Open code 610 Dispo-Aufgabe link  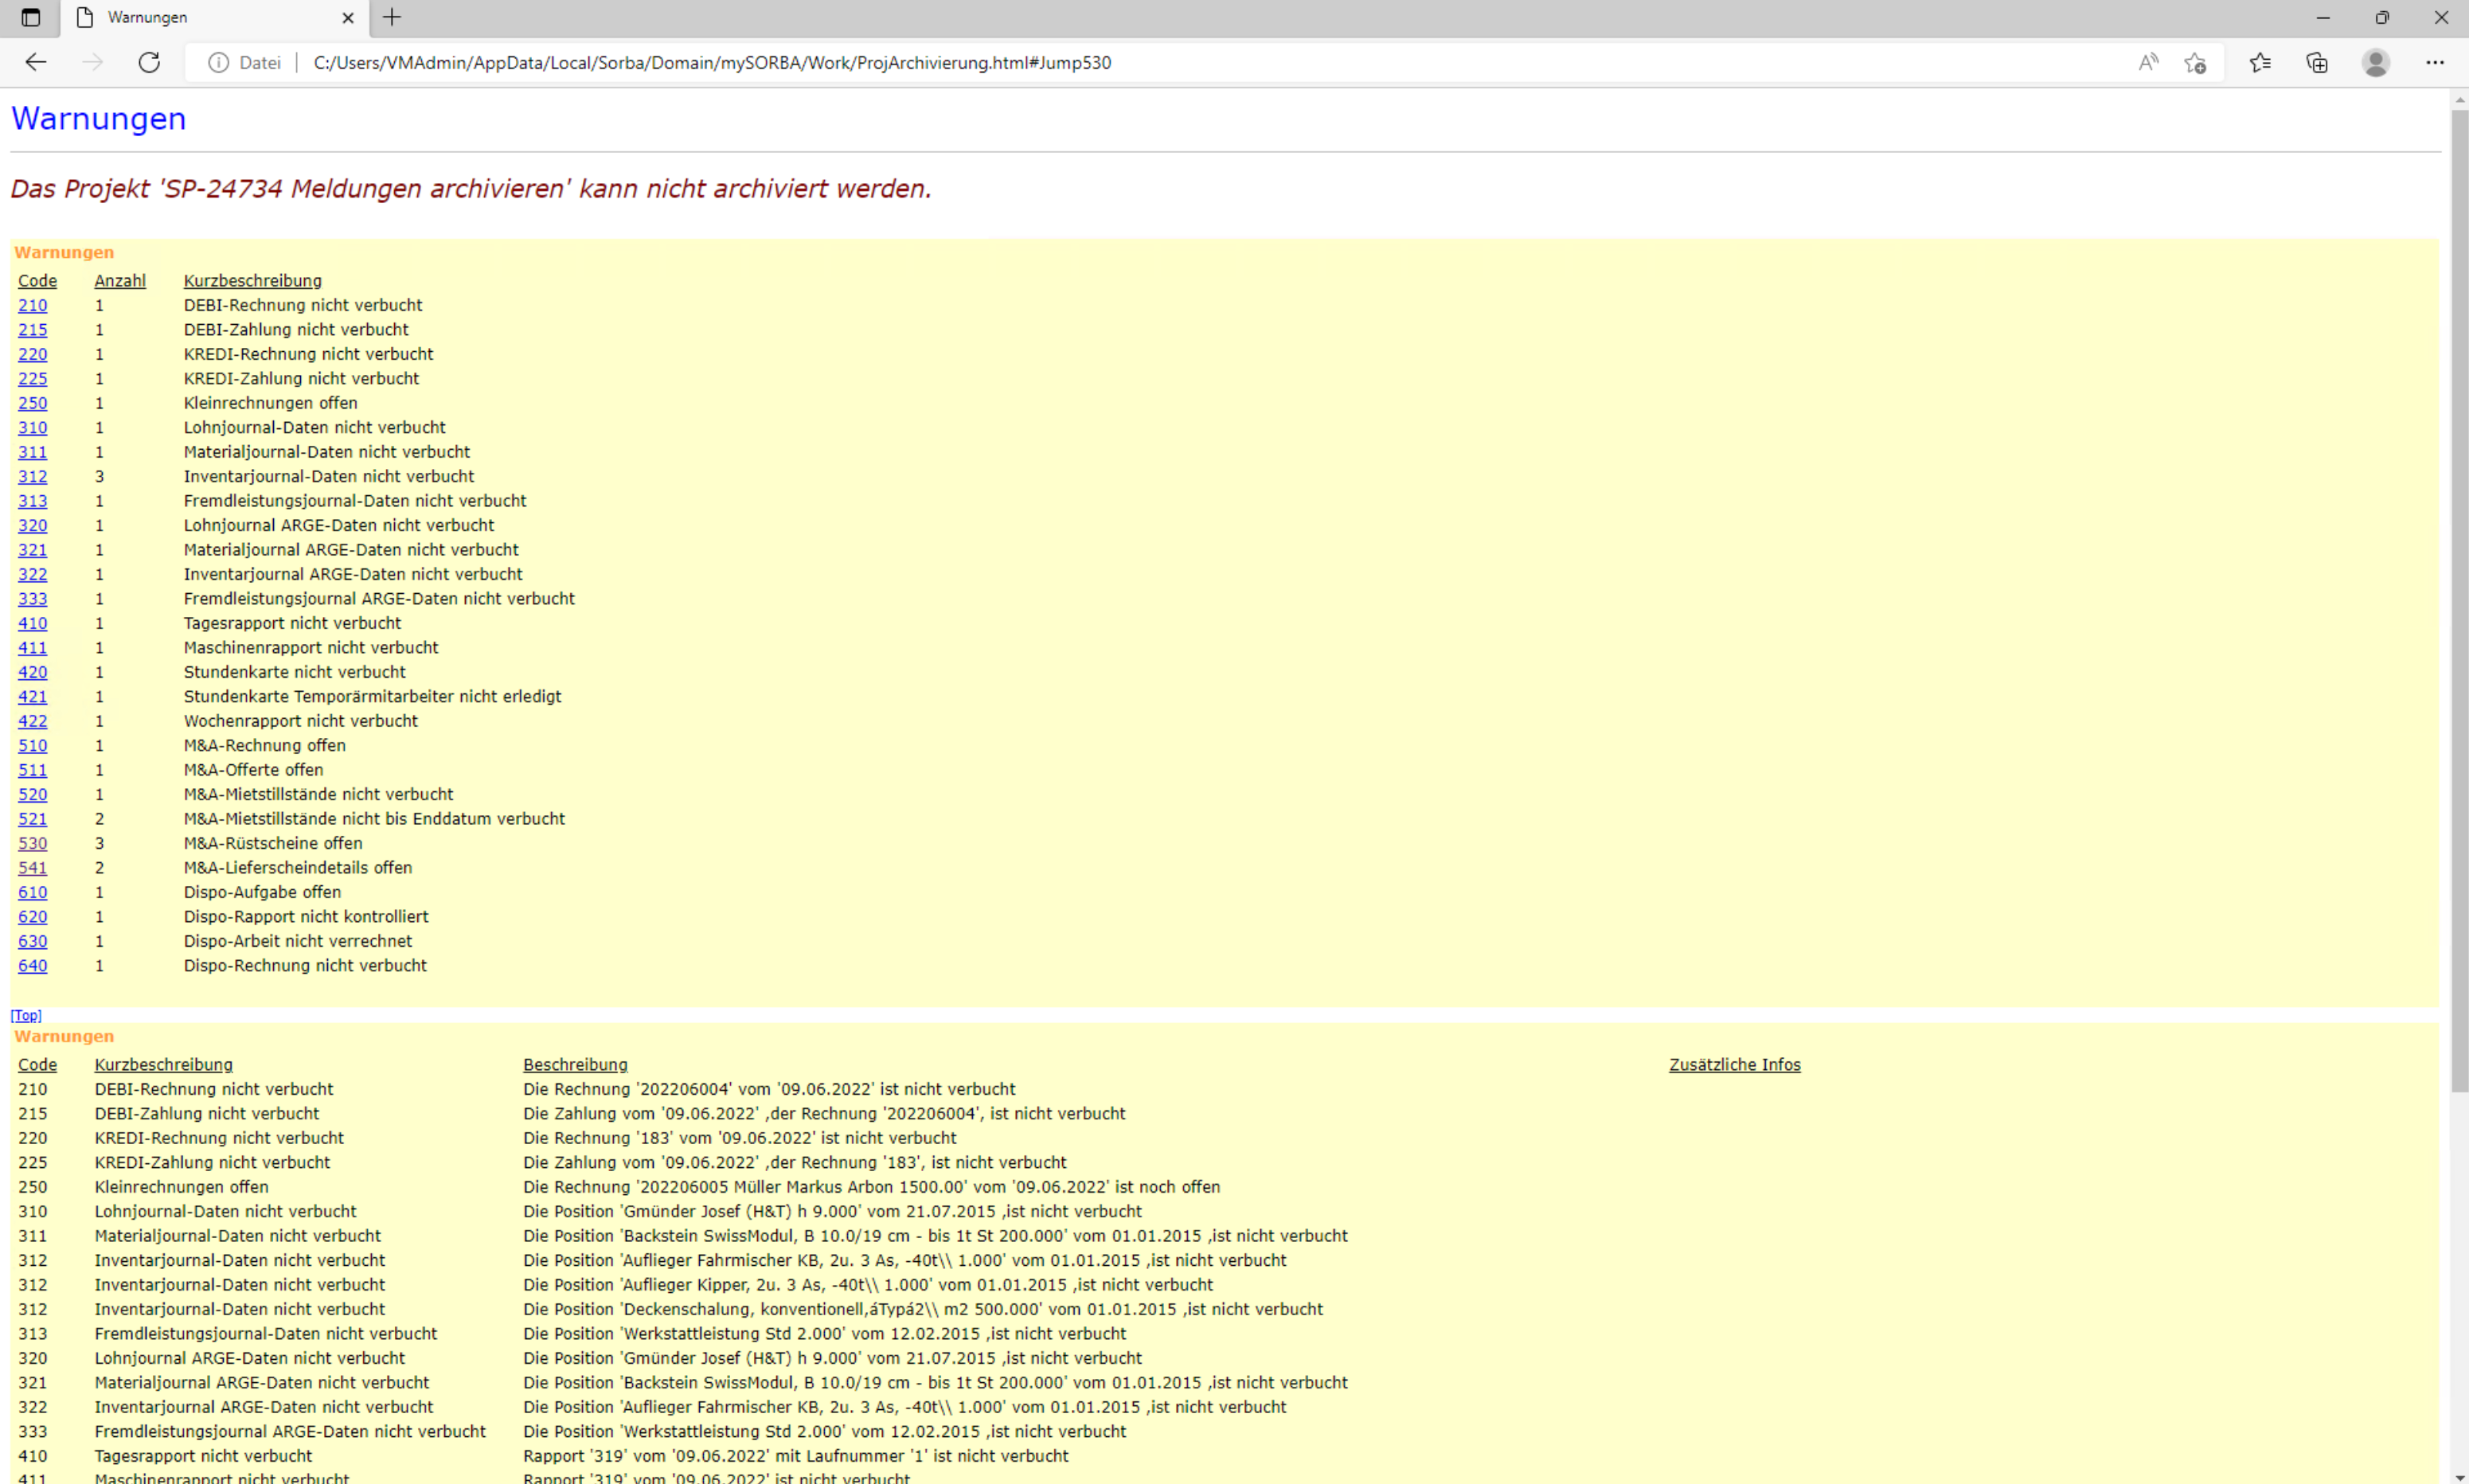click(x=32, y=893)
